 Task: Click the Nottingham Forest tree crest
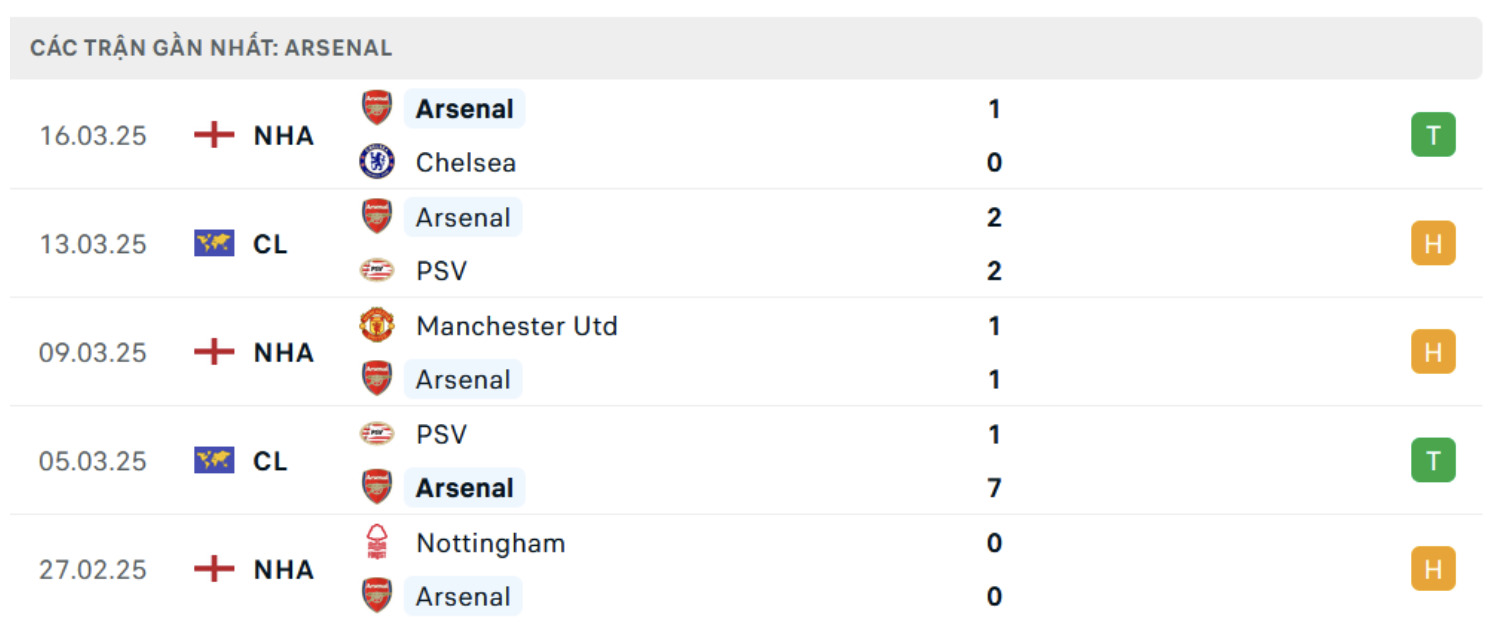click(x=376, y=543)
